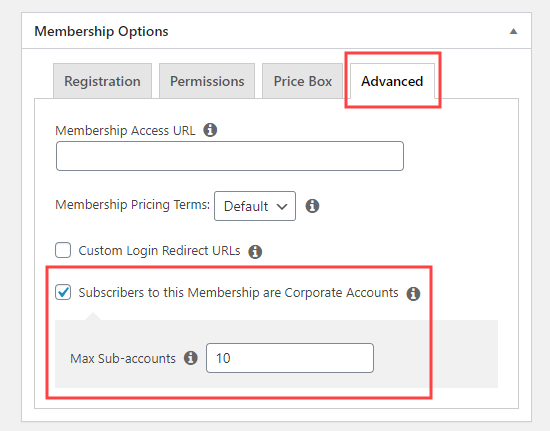Click Subscribers to this Membership label text
Viewport: 550px width, 431px height.
(239, 292)
